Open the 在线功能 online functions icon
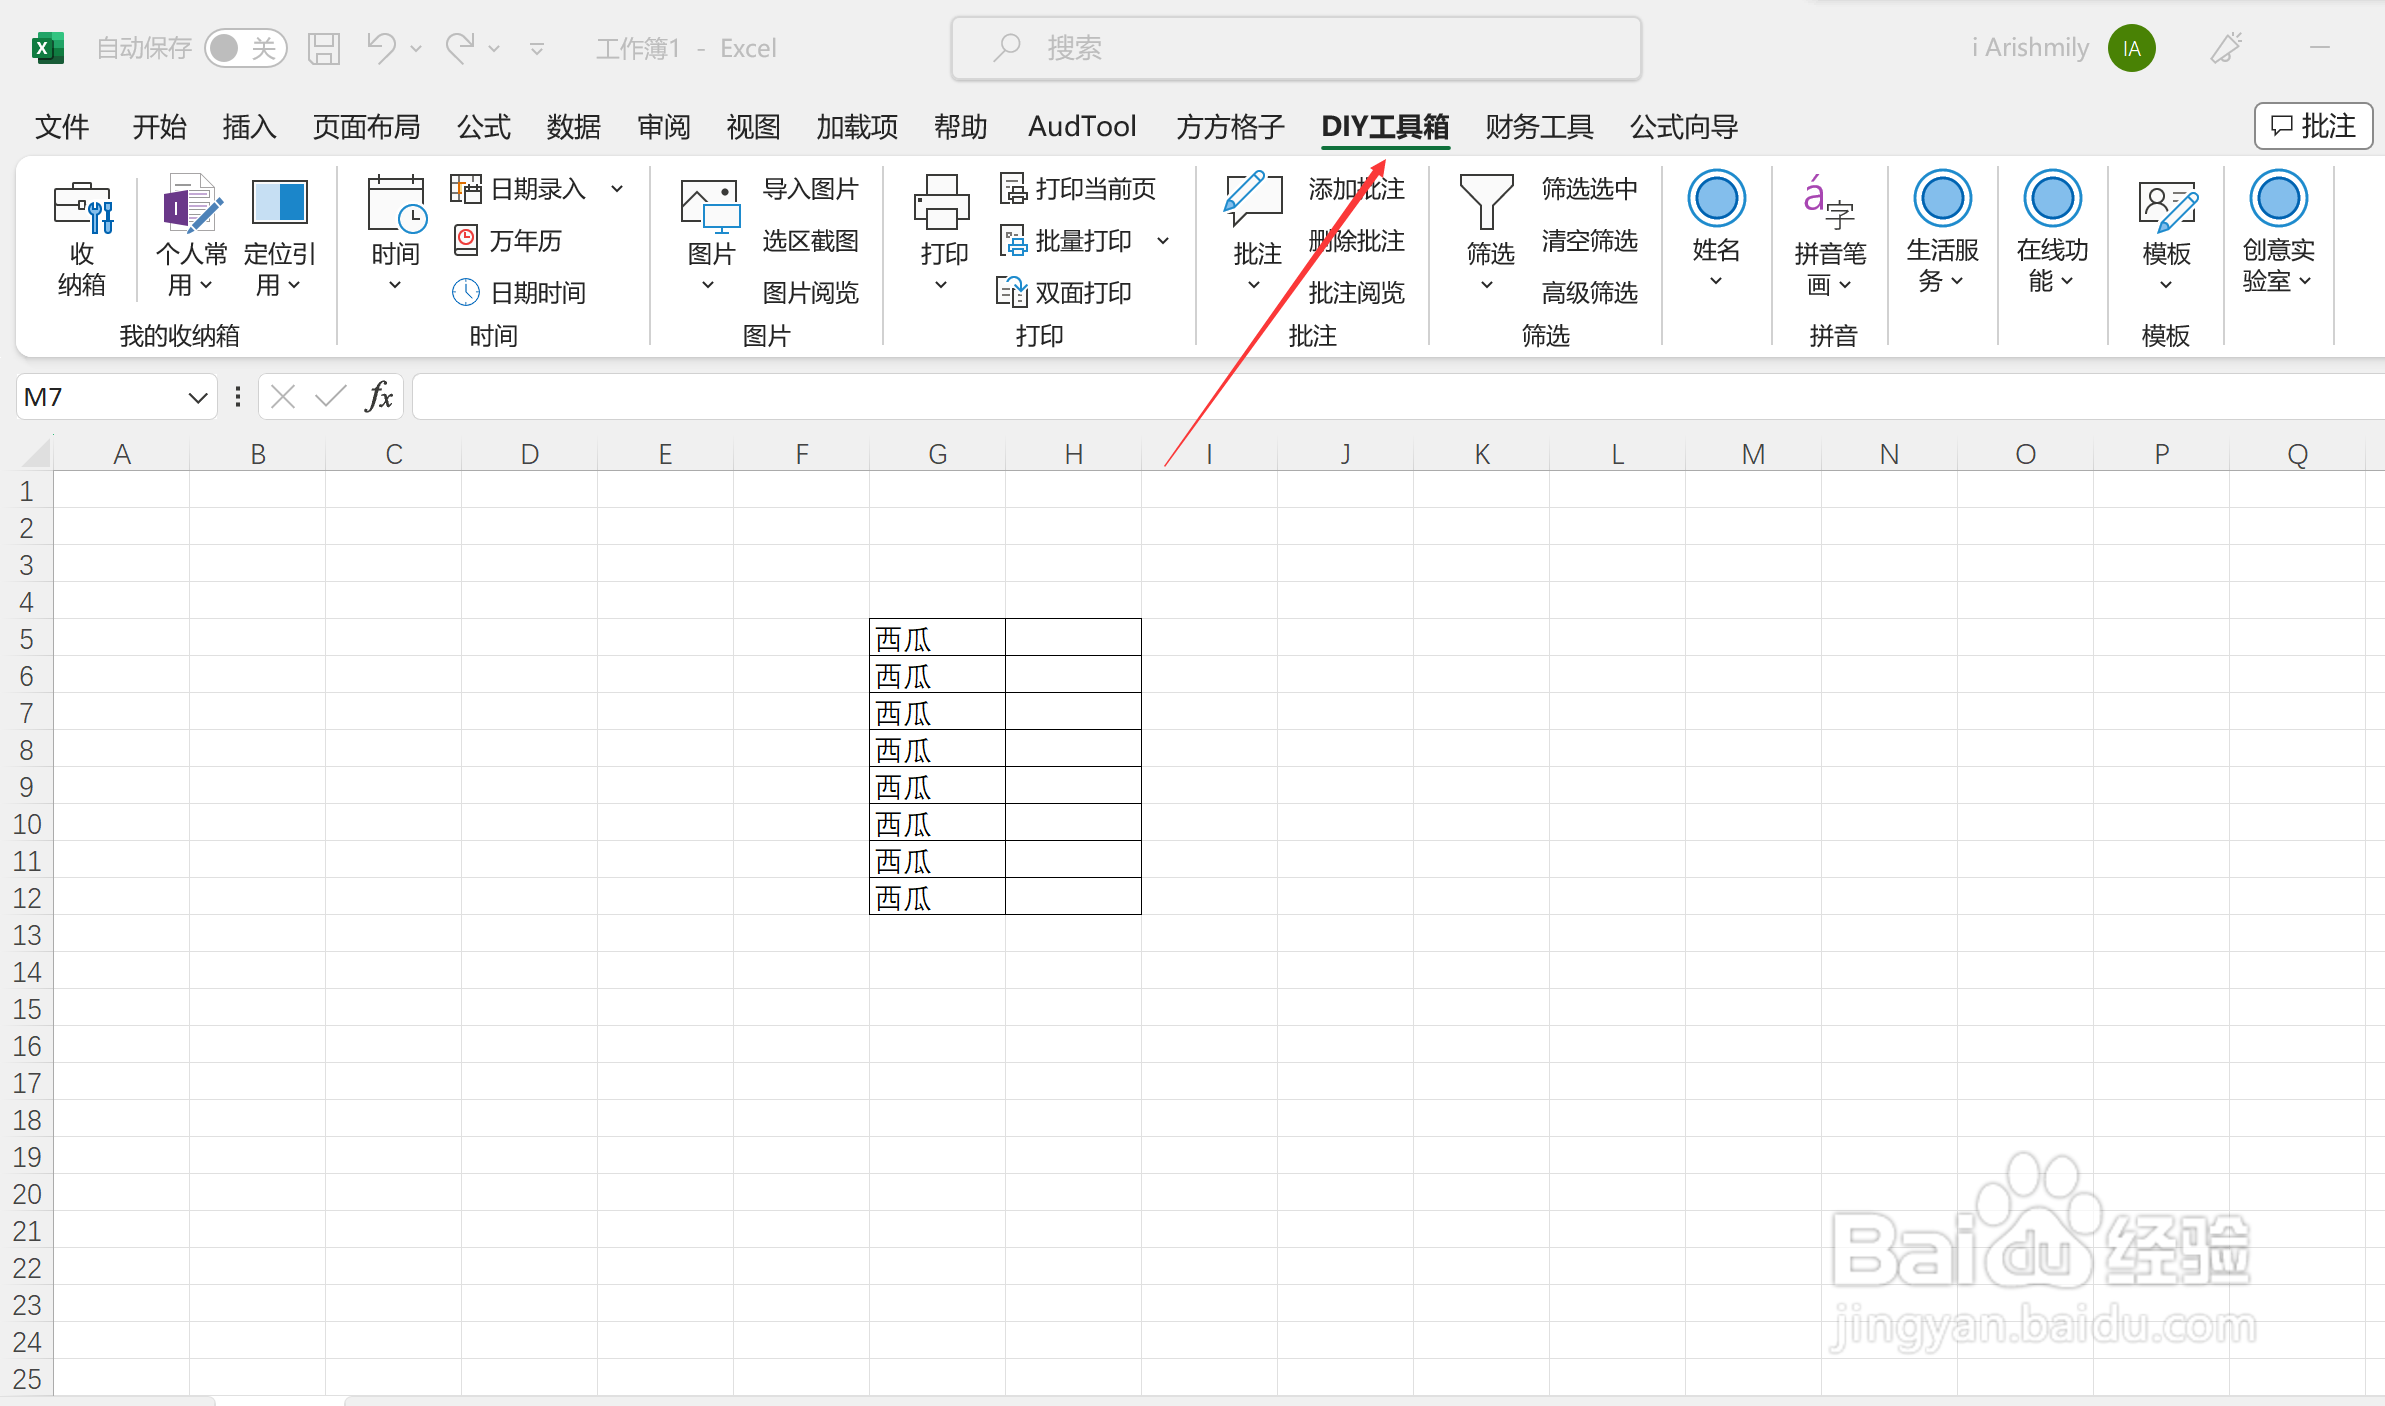Image resolution: width=2385 pixels, height=1406 pixels. click(x=2052, y=199)
